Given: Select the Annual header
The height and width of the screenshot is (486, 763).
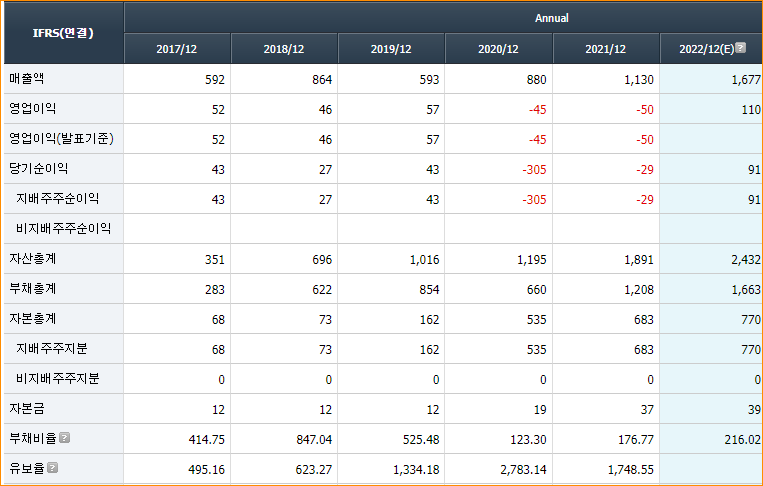Looking at the screenshot, I should (x=551, y=18).
